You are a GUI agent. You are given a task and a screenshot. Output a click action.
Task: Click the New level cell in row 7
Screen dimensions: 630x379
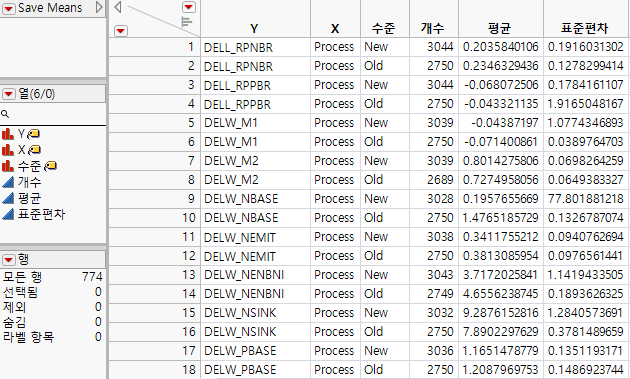[x=385, y=161]
